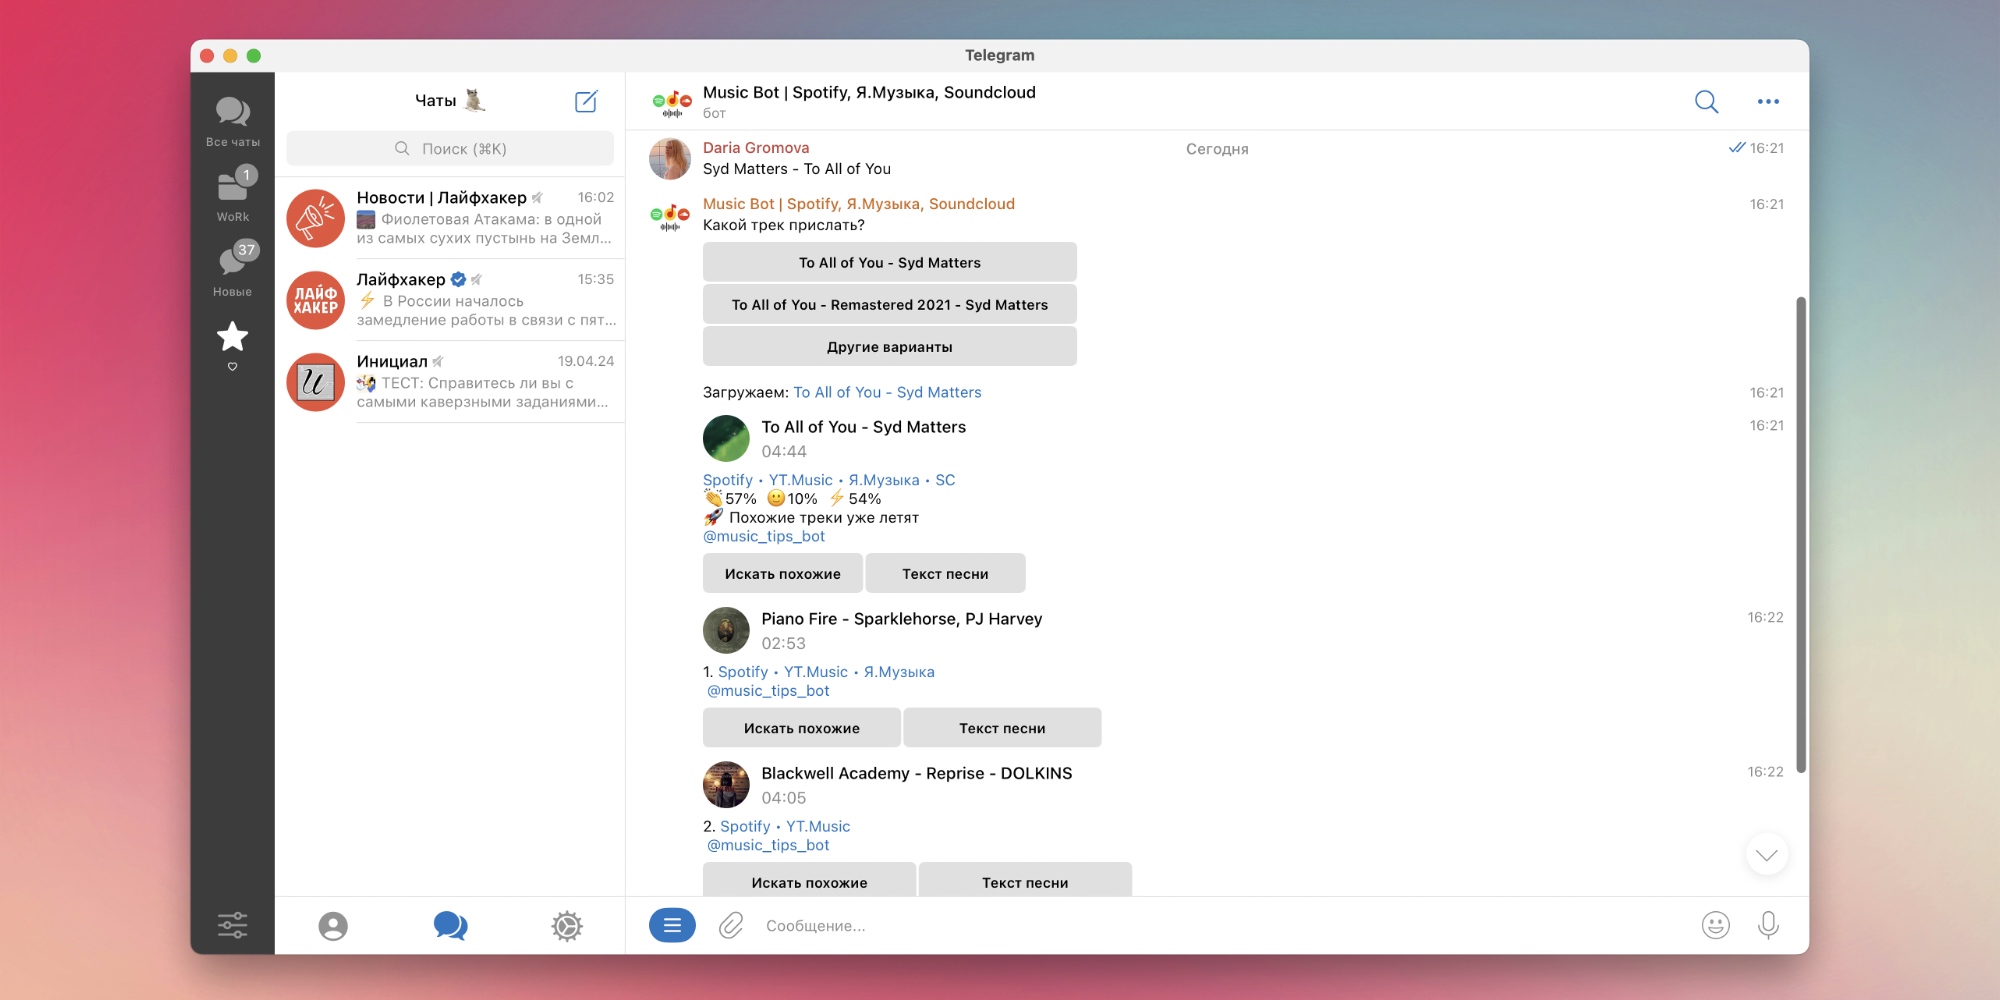Compose a new message with pencil icon
This screenshot has width=2000, height=1000.
click(586, 101)
